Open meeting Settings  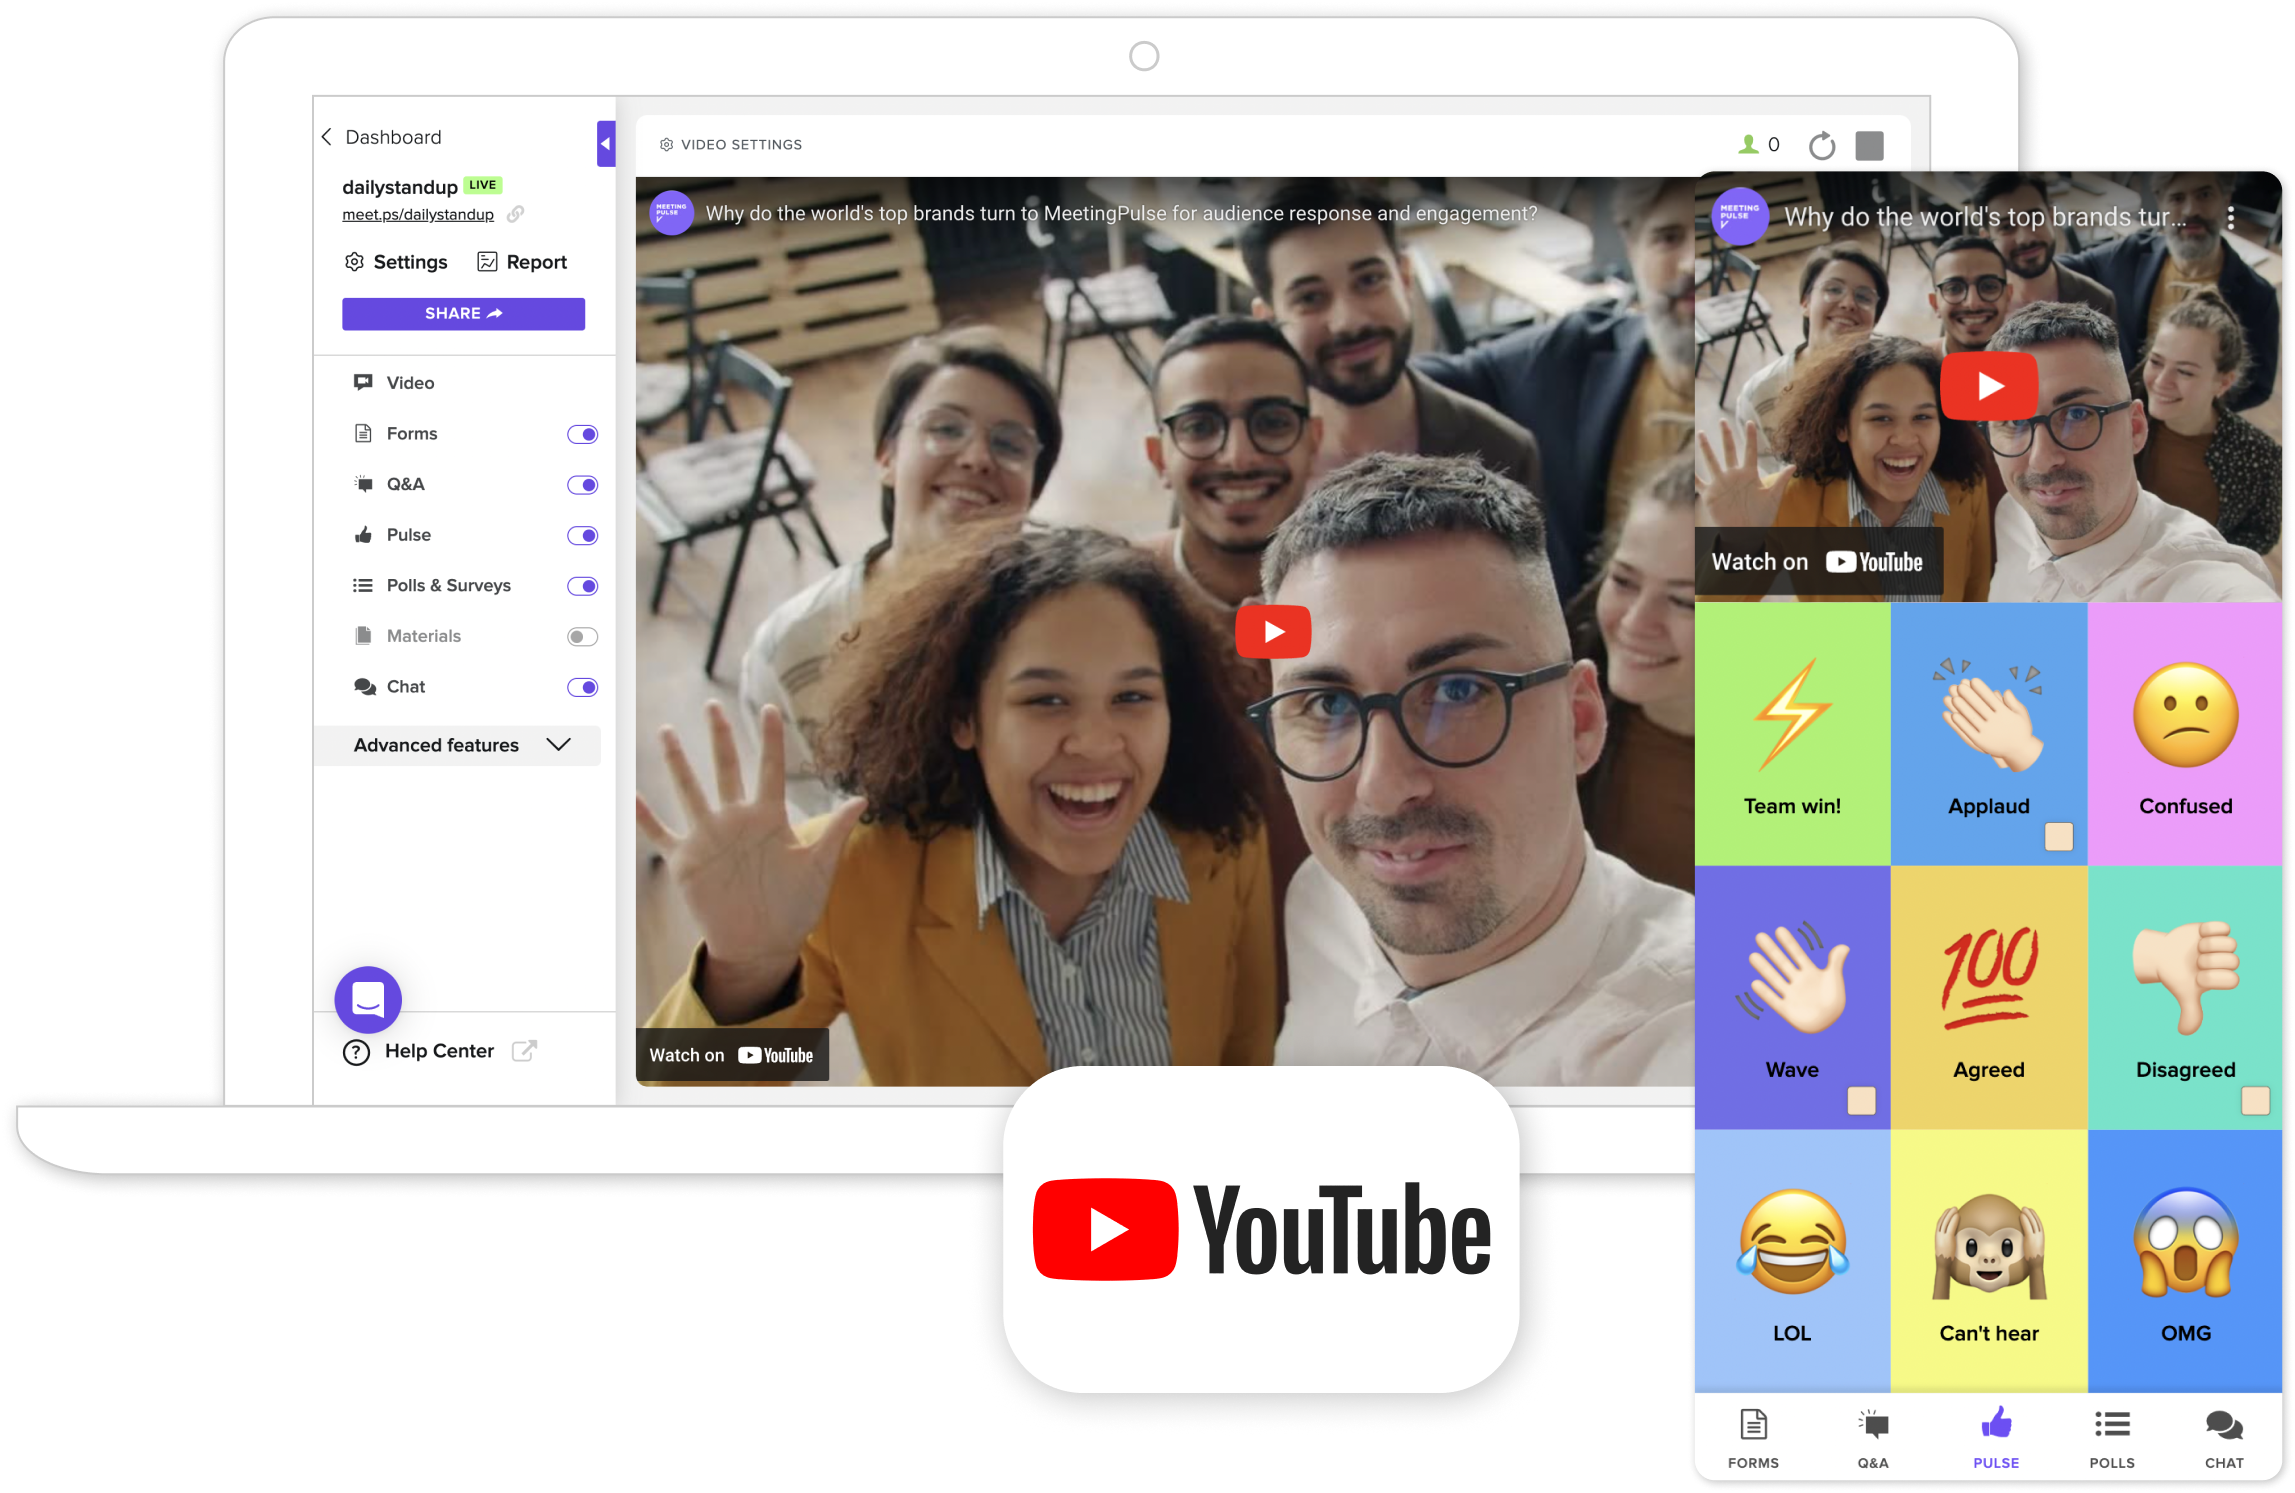coord(396,262)
